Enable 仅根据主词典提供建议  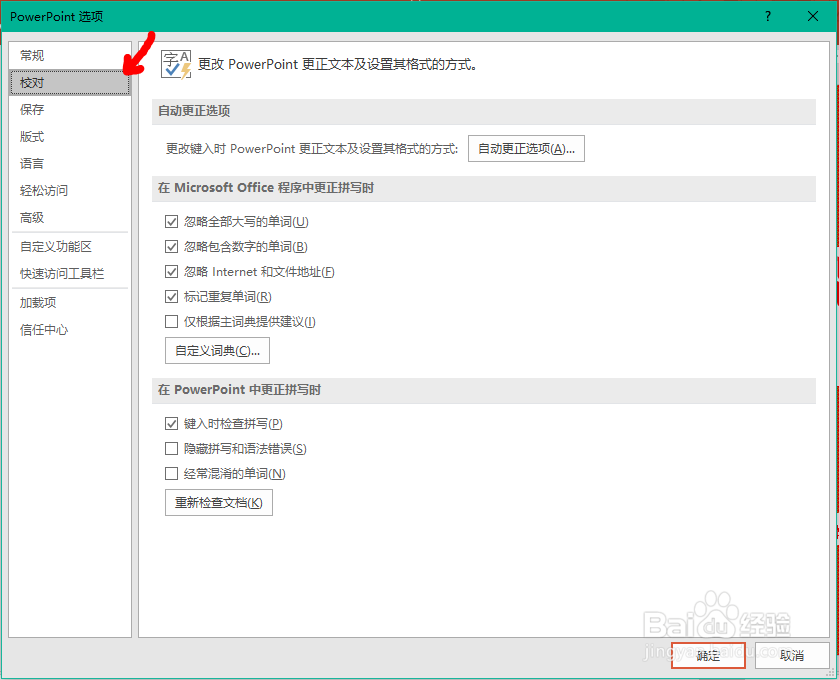pyautogui.click(x=171, y=322)
